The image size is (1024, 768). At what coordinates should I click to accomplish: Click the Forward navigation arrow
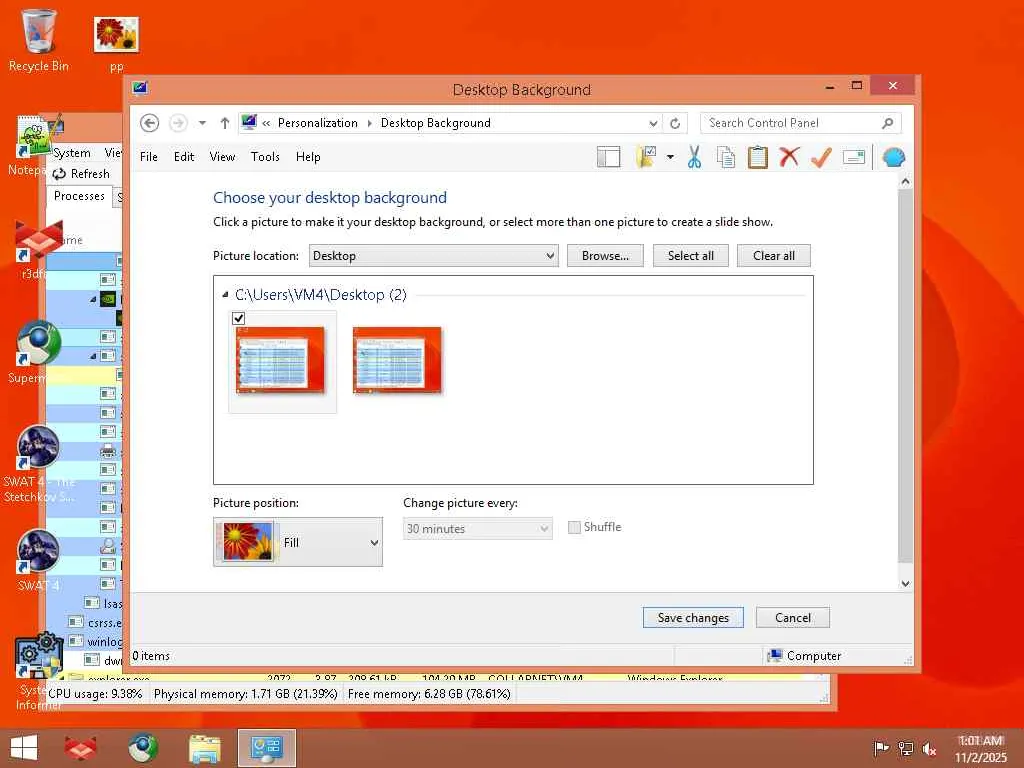(178, 123)
